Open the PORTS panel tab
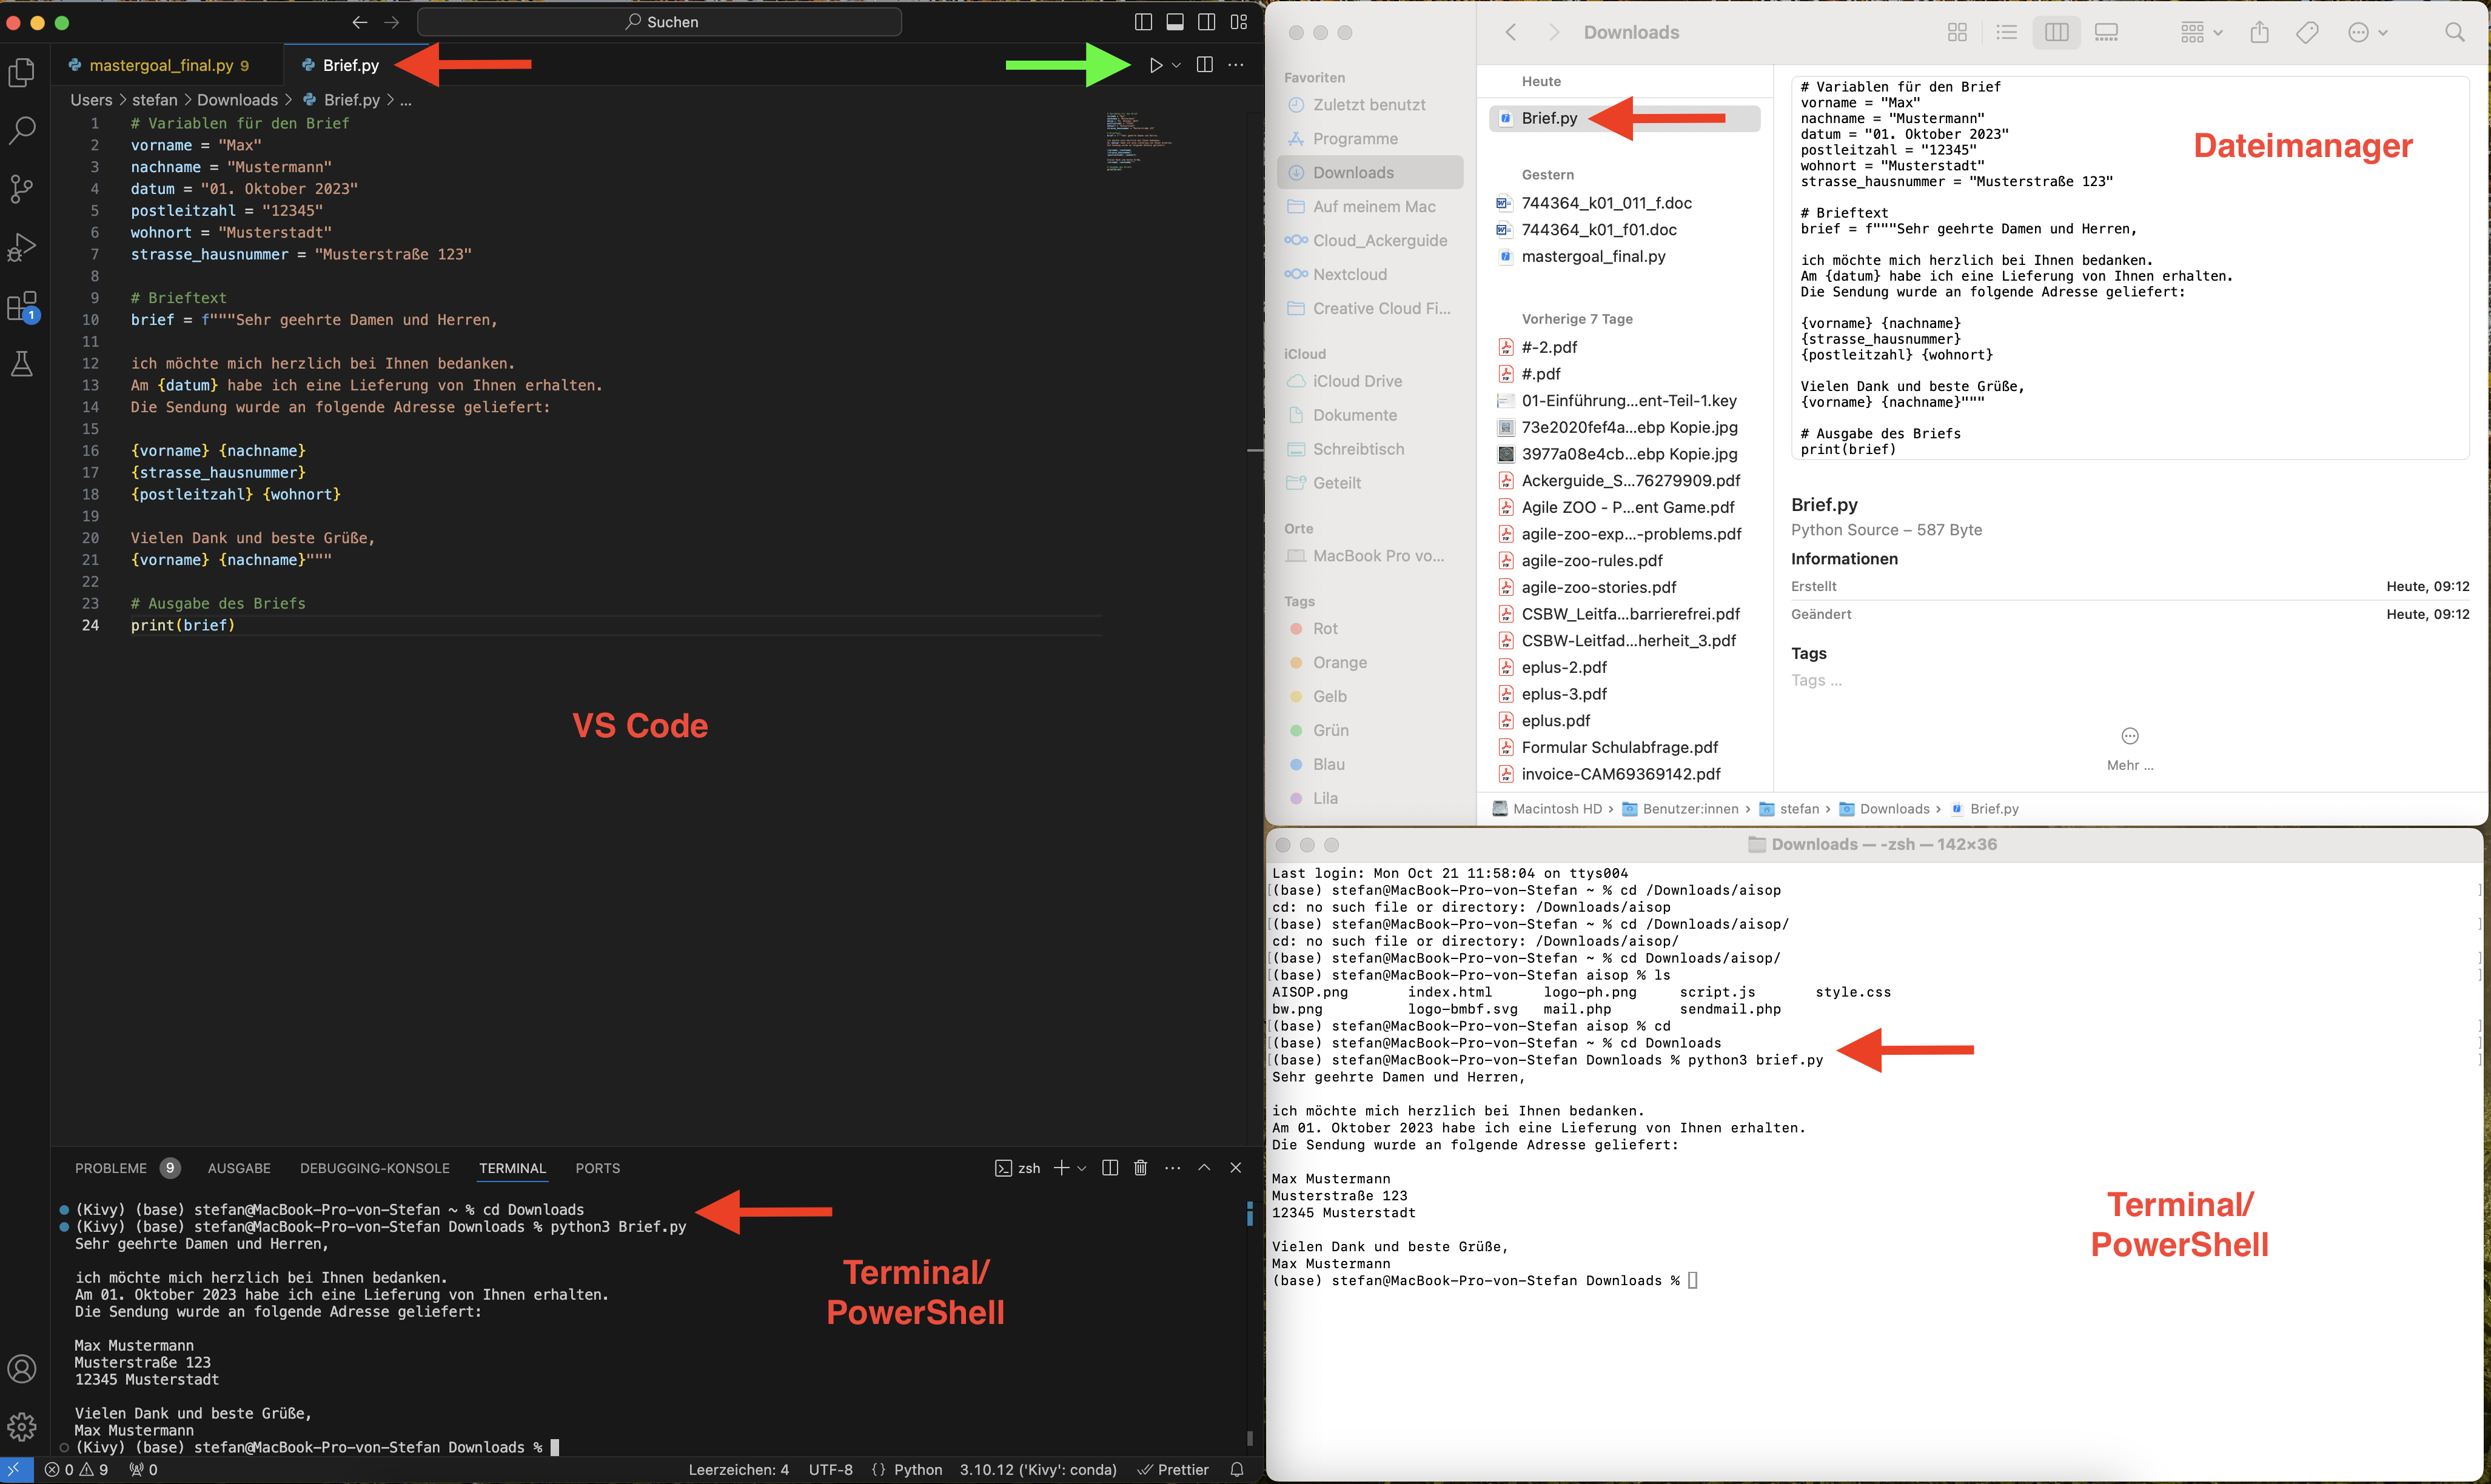Viewport: 2491px width, 1484px height. coord(598,1168)
